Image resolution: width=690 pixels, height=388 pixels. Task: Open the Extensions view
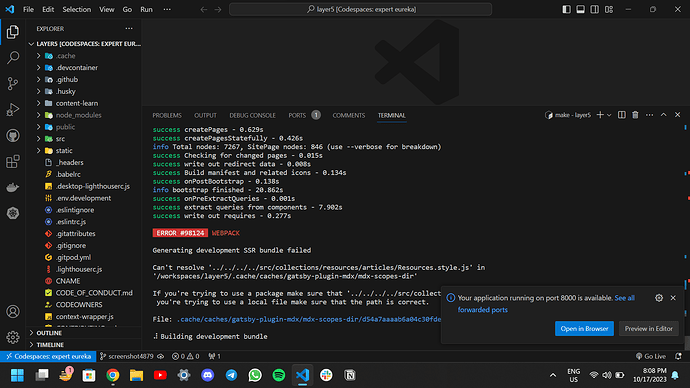tap(13, 161)
